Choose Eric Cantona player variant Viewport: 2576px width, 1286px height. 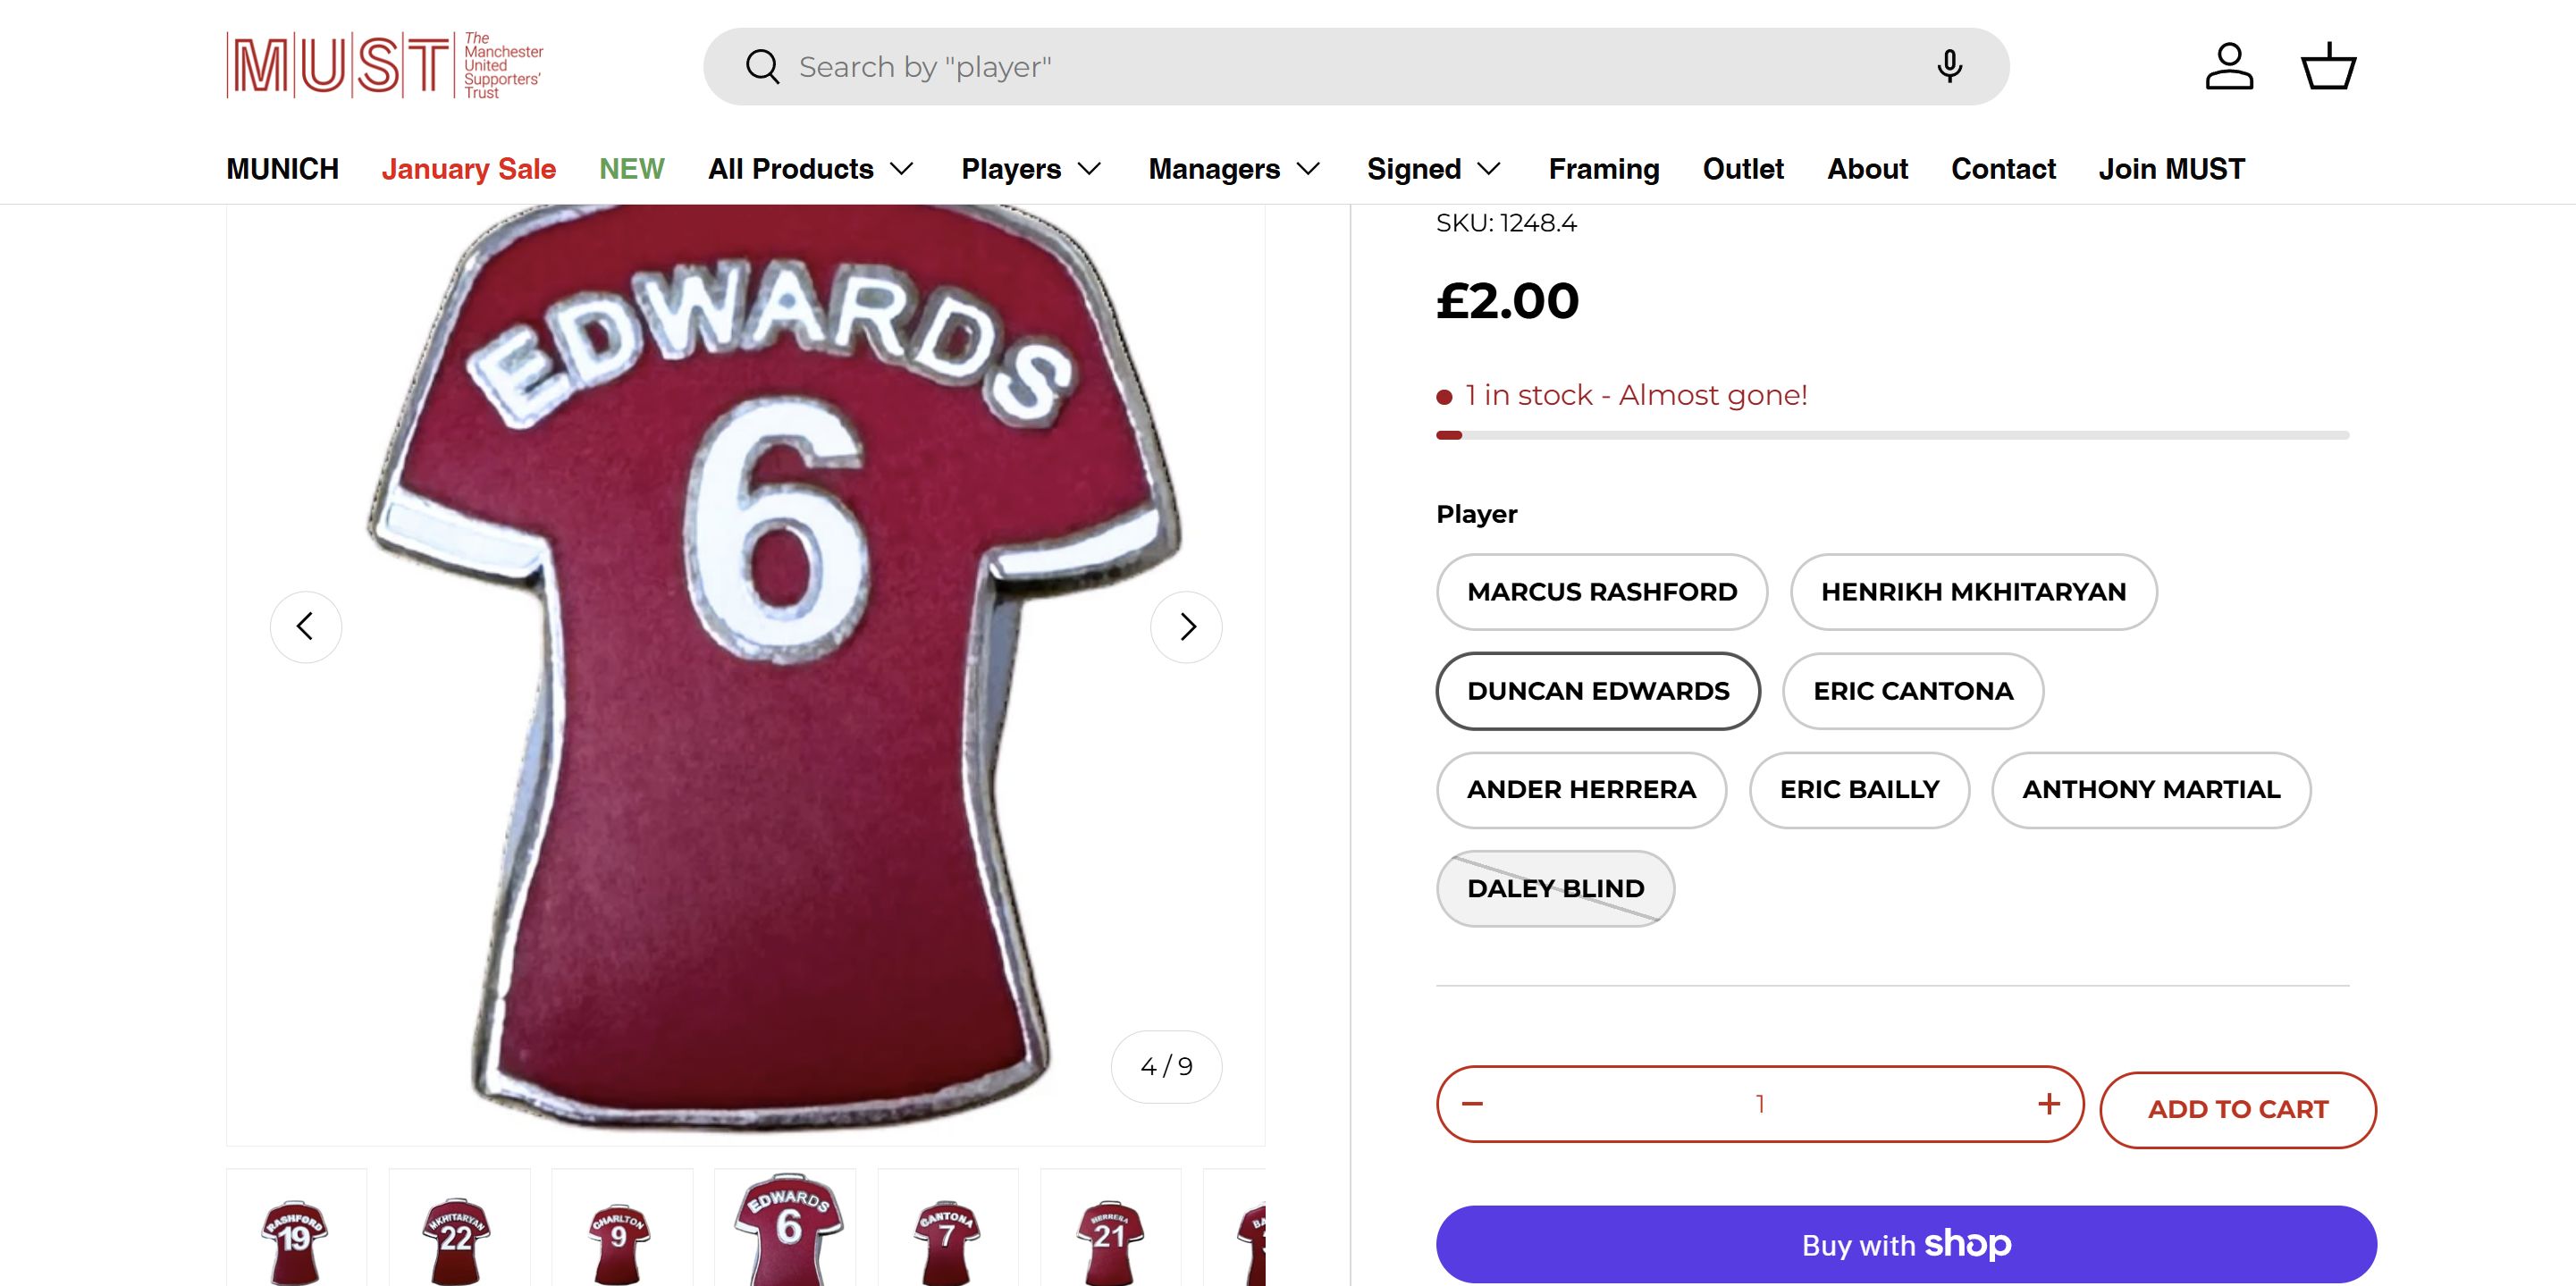coord(1912,691)
